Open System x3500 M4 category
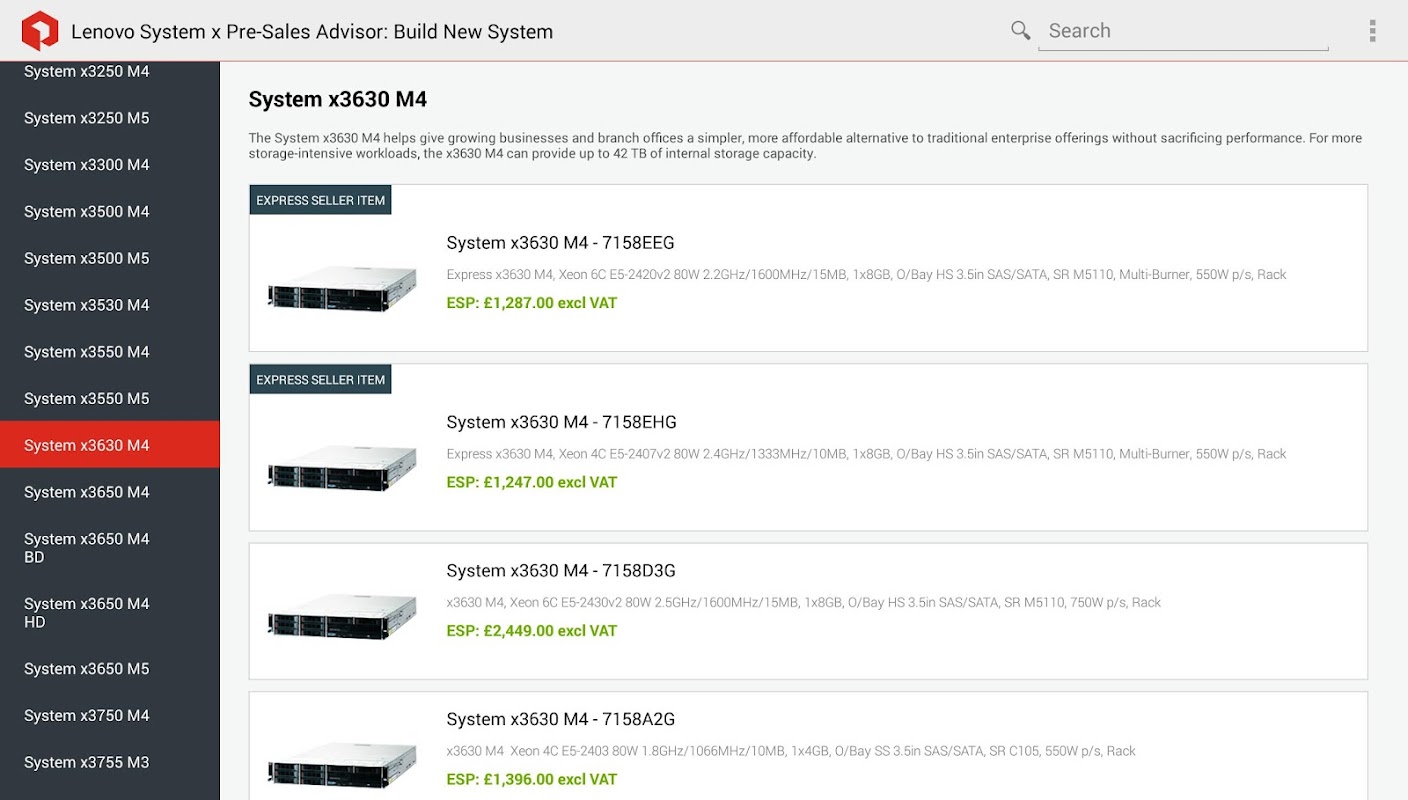Screen dimensions: 1408x800 tap(110, 212)
